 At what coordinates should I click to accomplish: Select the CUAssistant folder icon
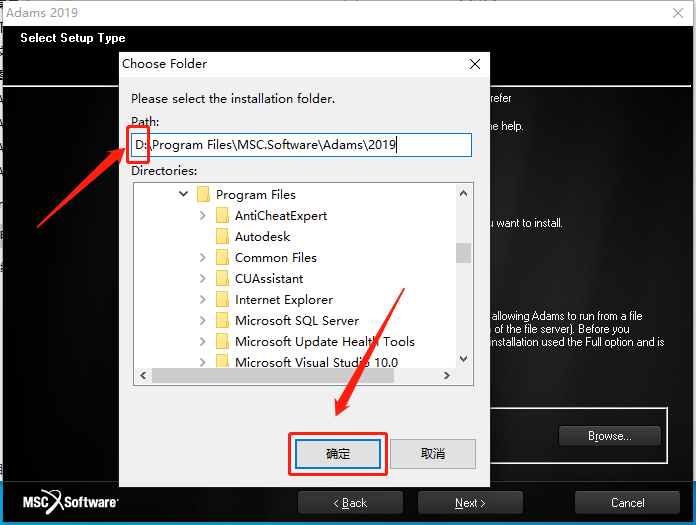coord(222,278)
